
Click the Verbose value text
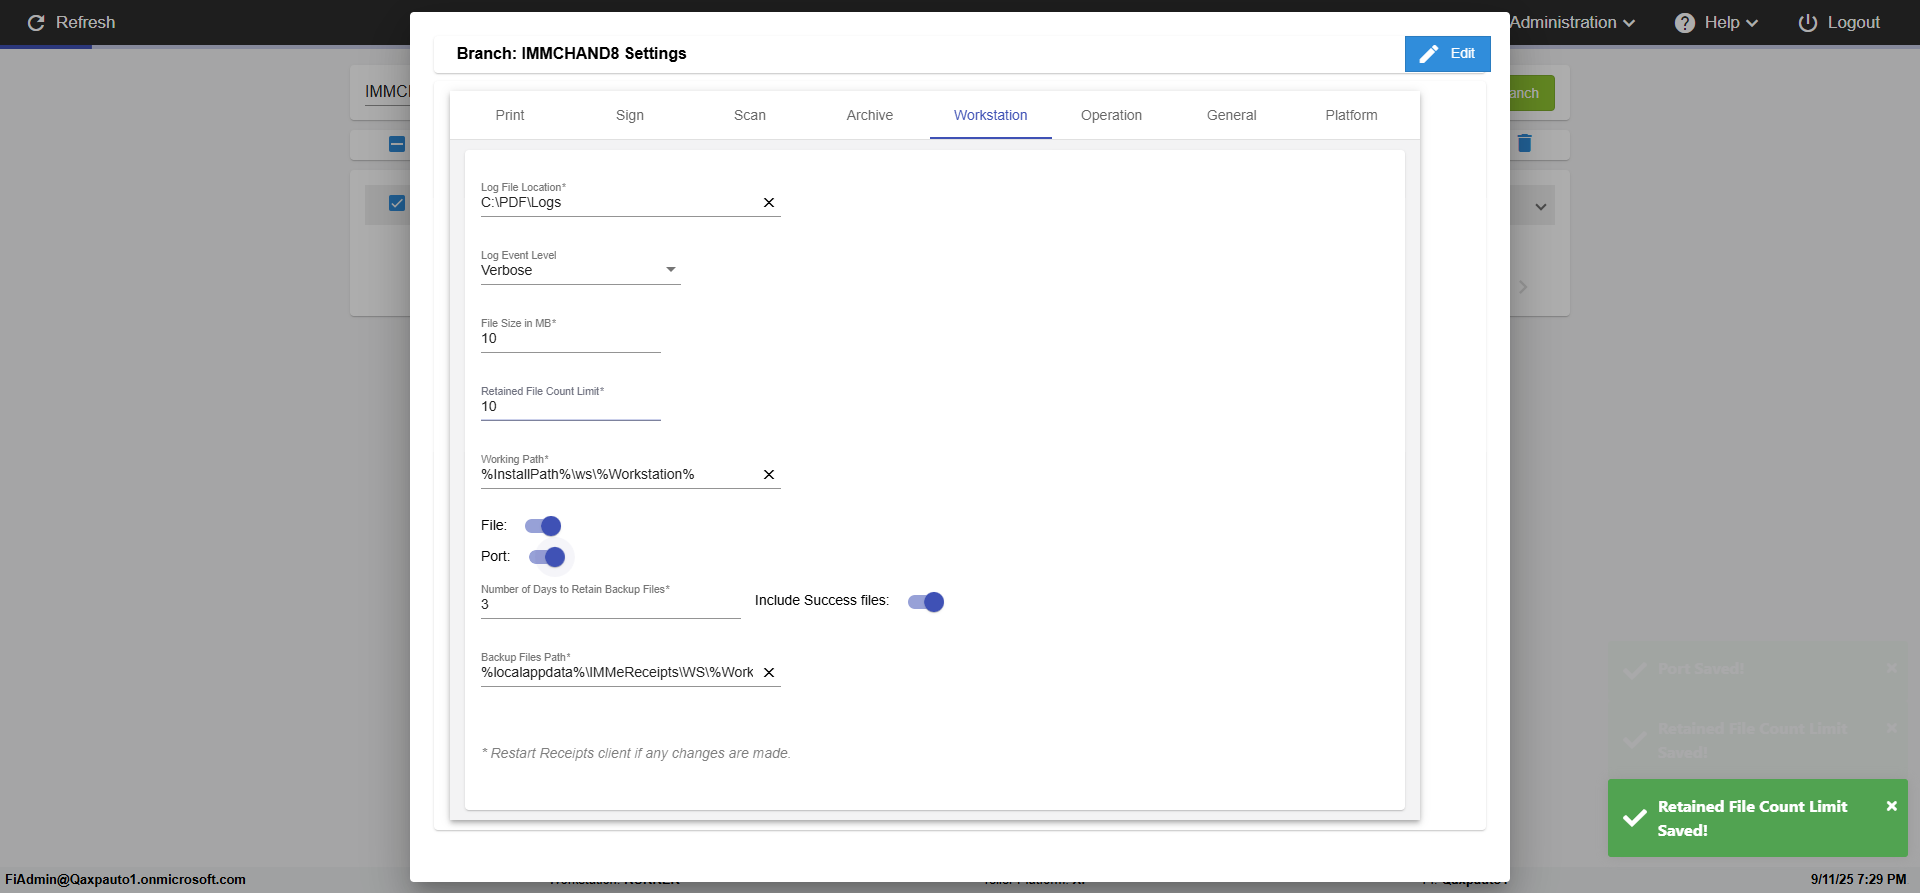507,271
